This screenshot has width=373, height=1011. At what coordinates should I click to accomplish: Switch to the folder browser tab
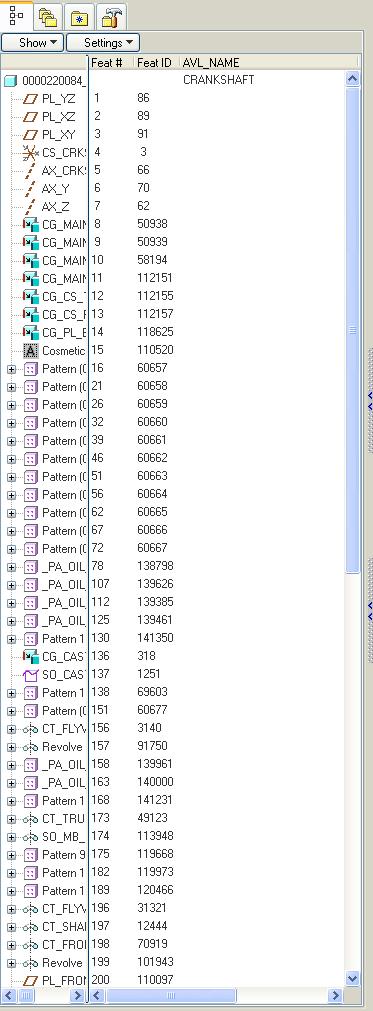48,17
